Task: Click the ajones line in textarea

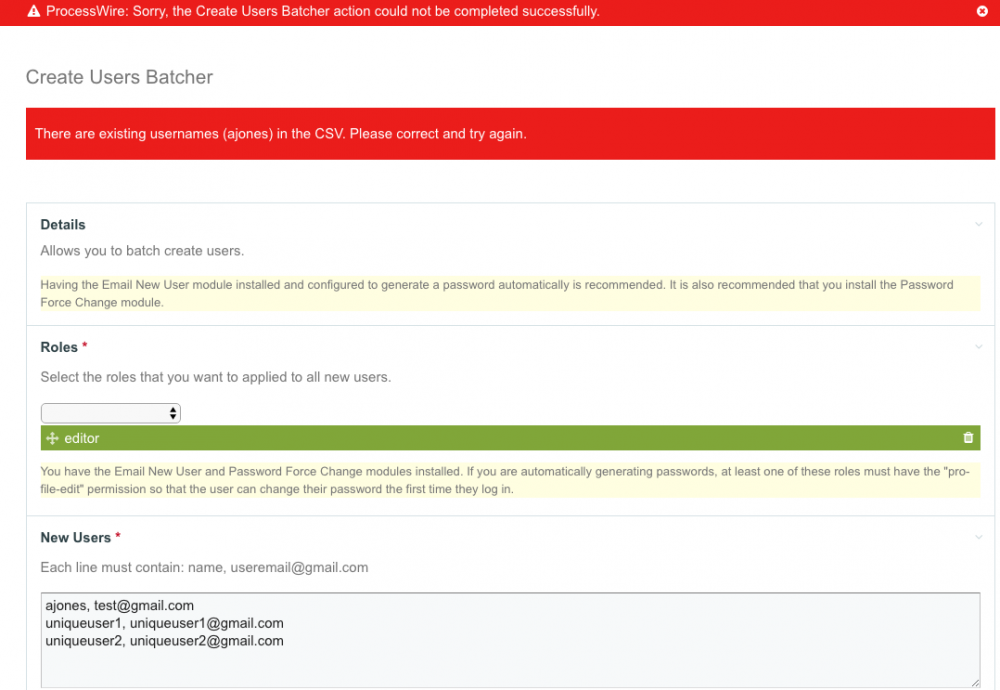Action: click(119, 606)
